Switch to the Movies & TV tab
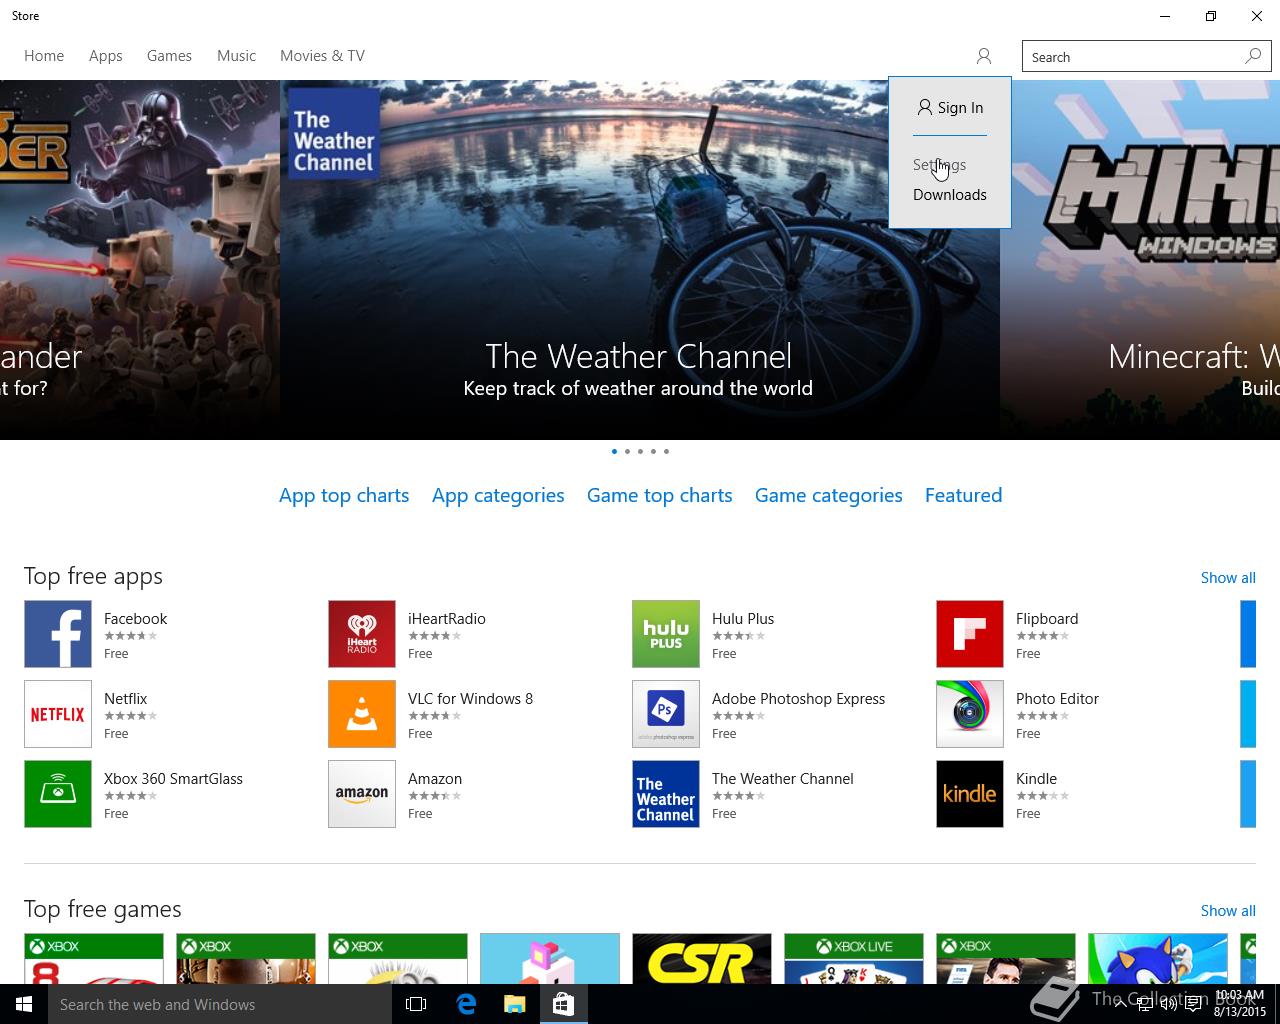The image size is (1280, 1024). (x=322, y=56)
